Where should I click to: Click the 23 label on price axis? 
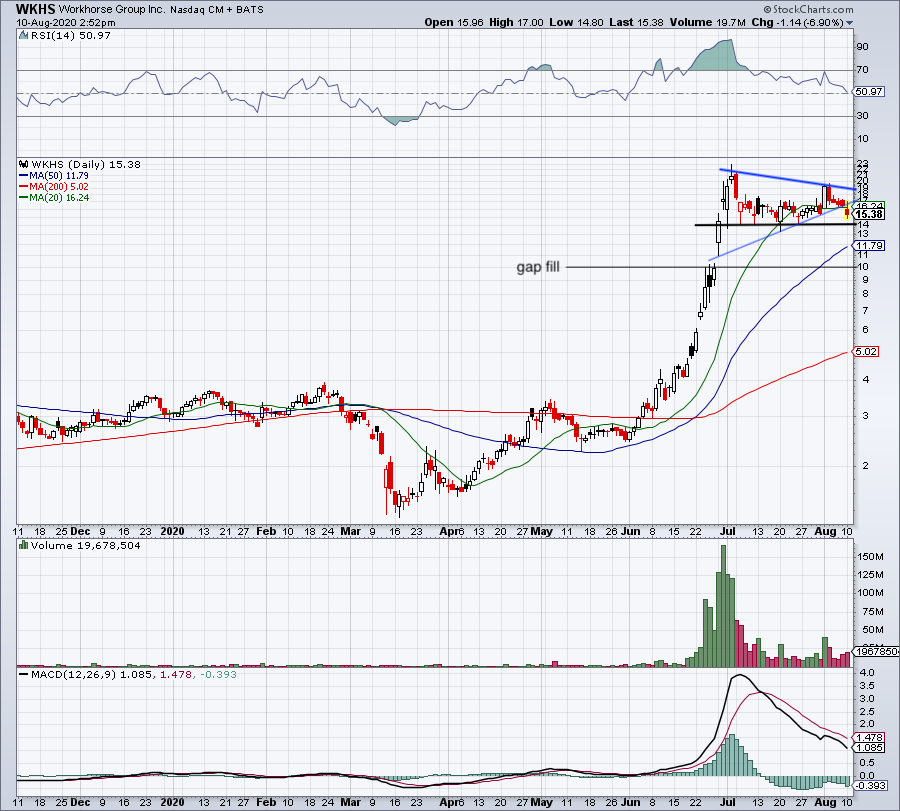(863, 164)
